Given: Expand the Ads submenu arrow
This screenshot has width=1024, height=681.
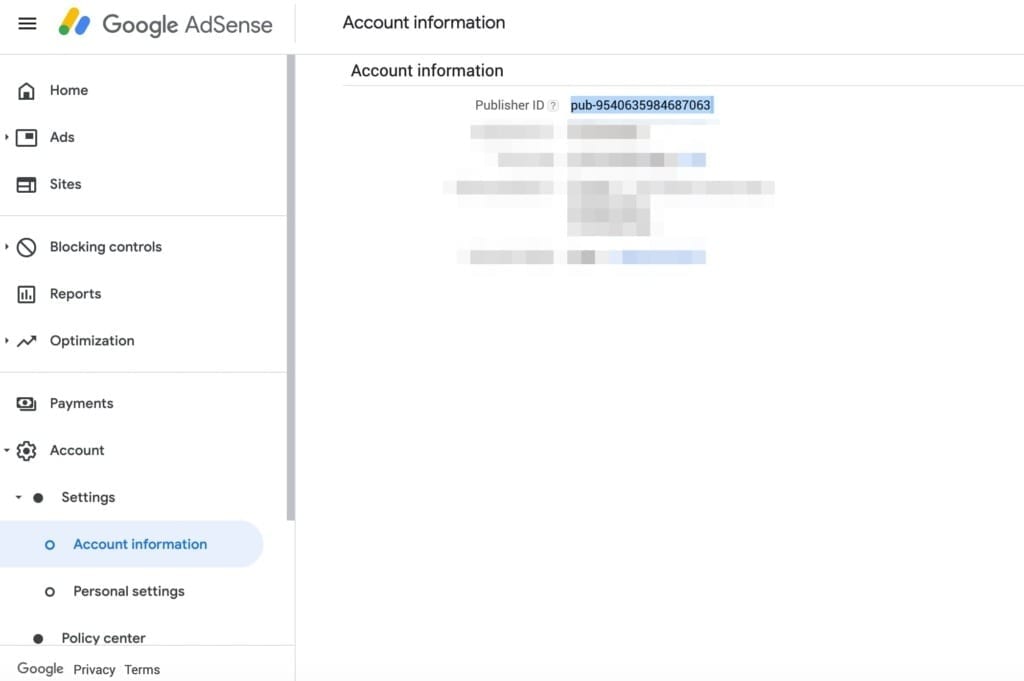Looking at the screenshot, I should tap(7, 137).
